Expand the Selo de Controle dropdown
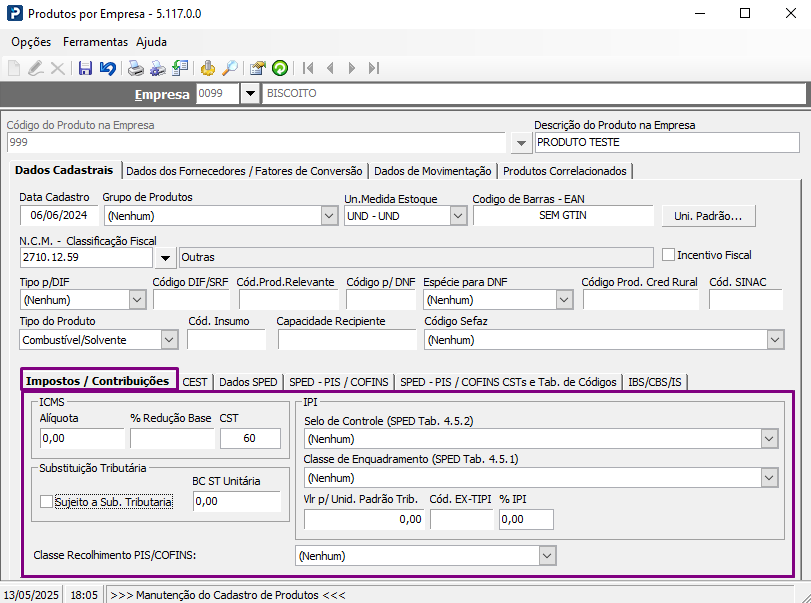Image resolution: width=811 pixels, height=603 pixels. pyautogui.click(x=769, y=439)
